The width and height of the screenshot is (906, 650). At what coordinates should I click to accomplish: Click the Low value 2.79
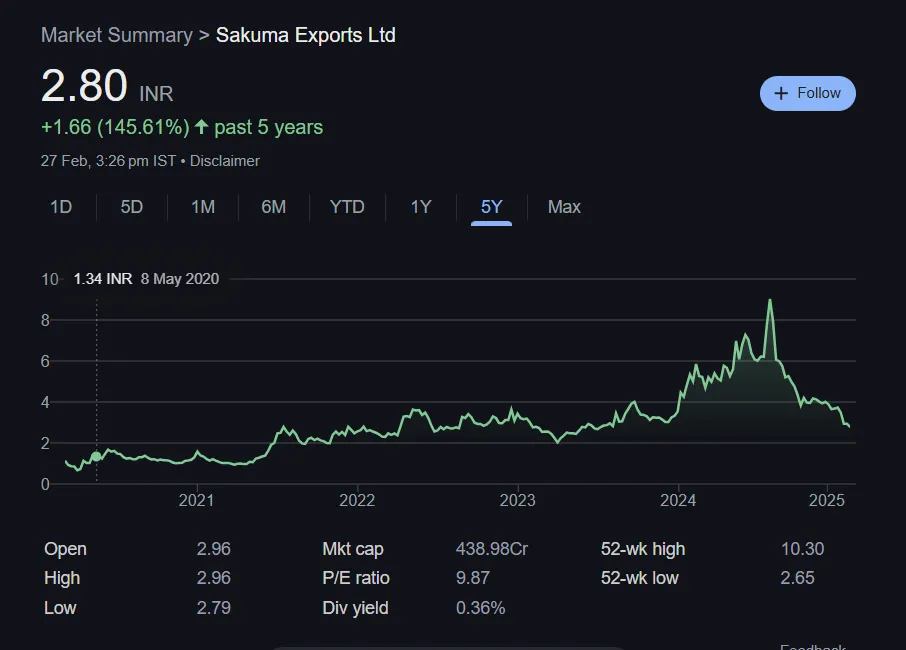213,608
